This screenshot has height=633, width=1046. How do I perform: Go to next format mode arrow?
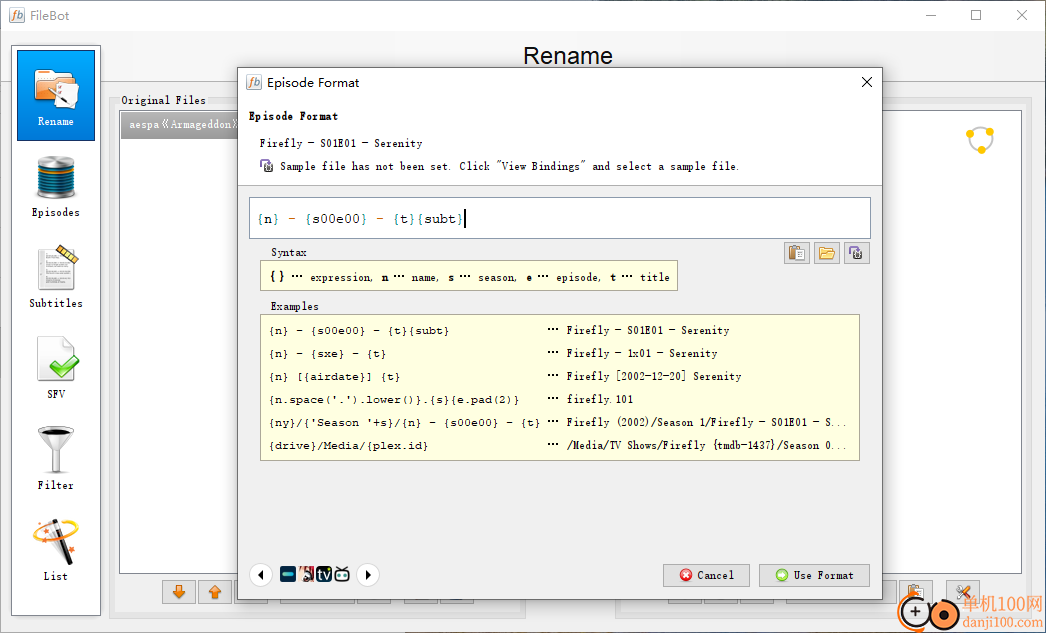pyautogui.click(x=368, y=574)
